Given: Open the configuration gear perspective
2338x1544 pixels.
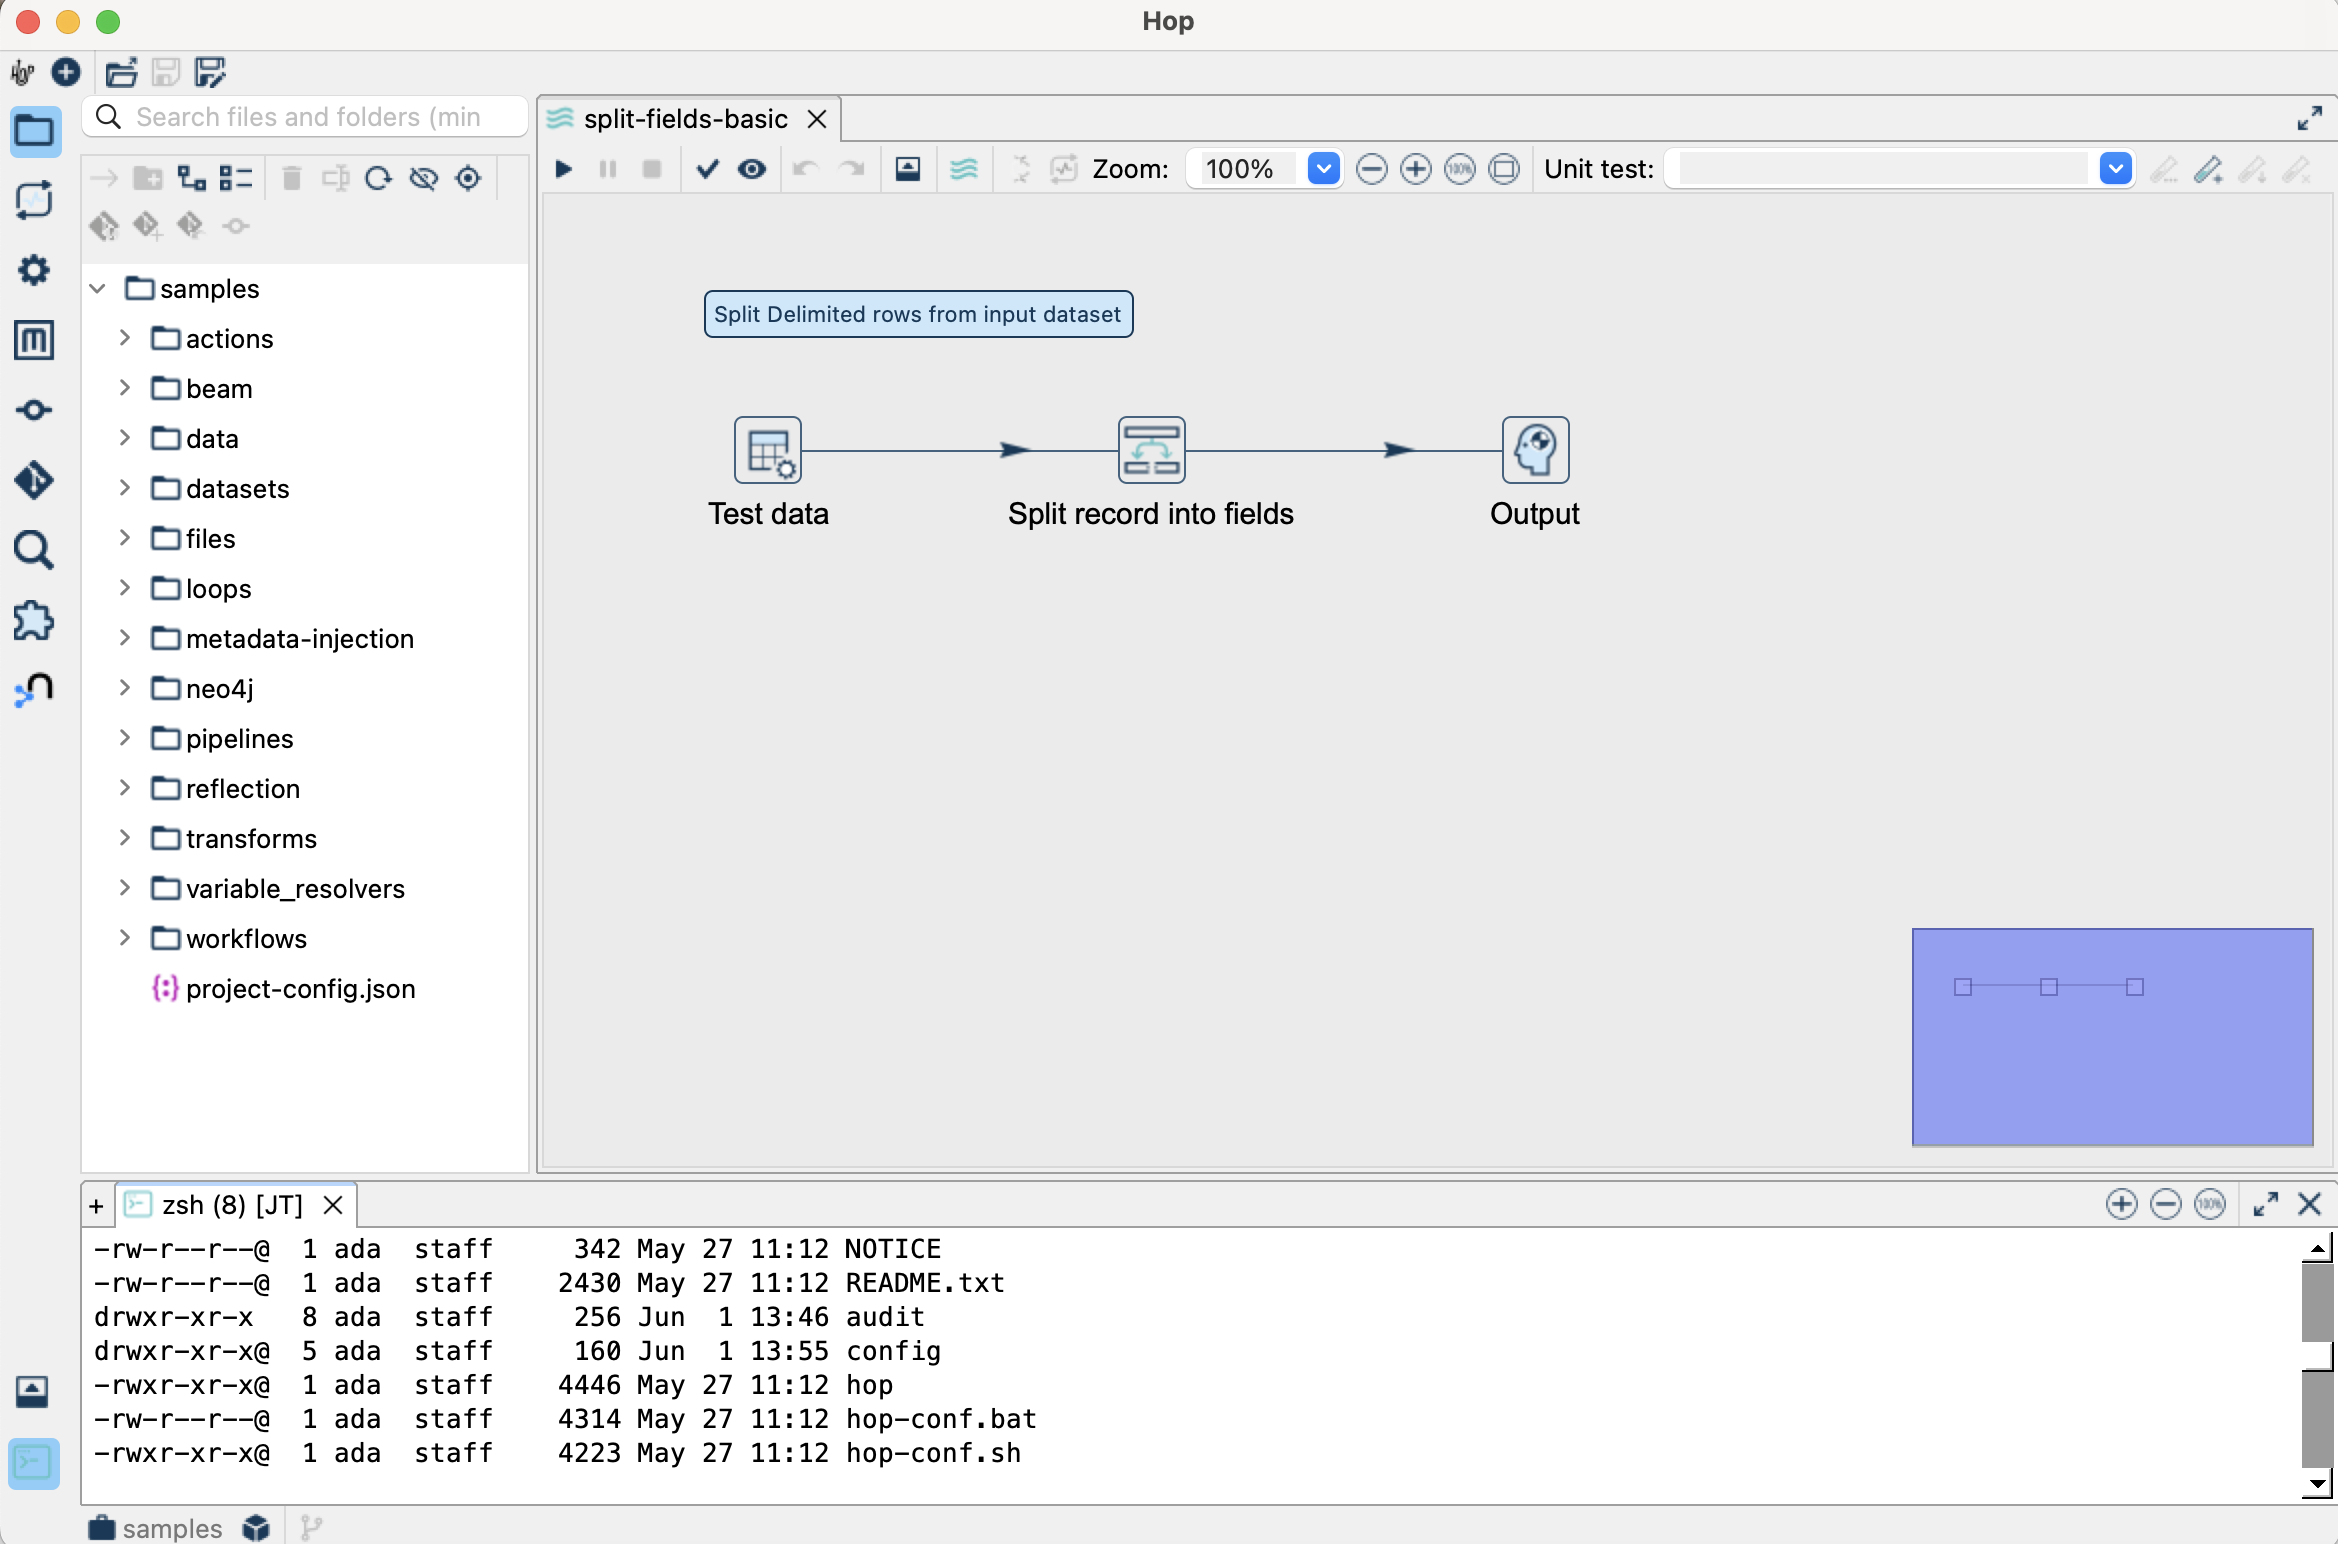Looking at the screenshot, I should click(x=34, y=270).
